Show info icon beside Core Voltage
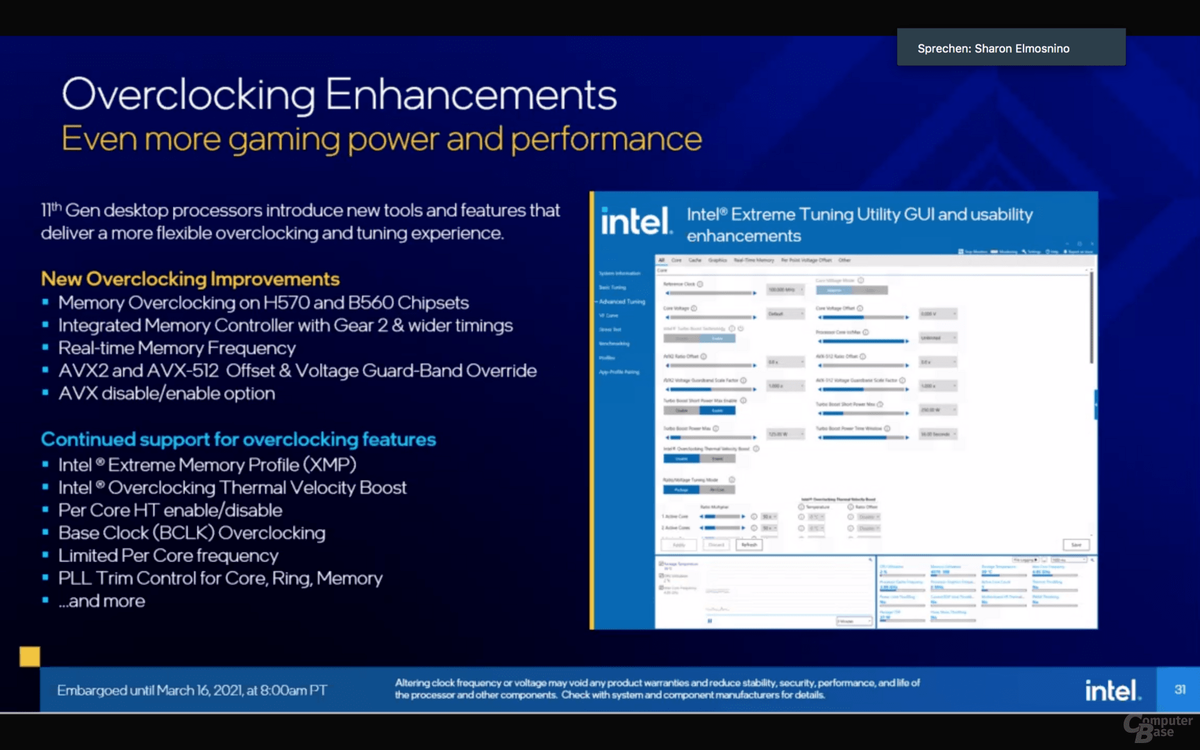Viewport: 1200px width, 750px height. pos(694,308)
